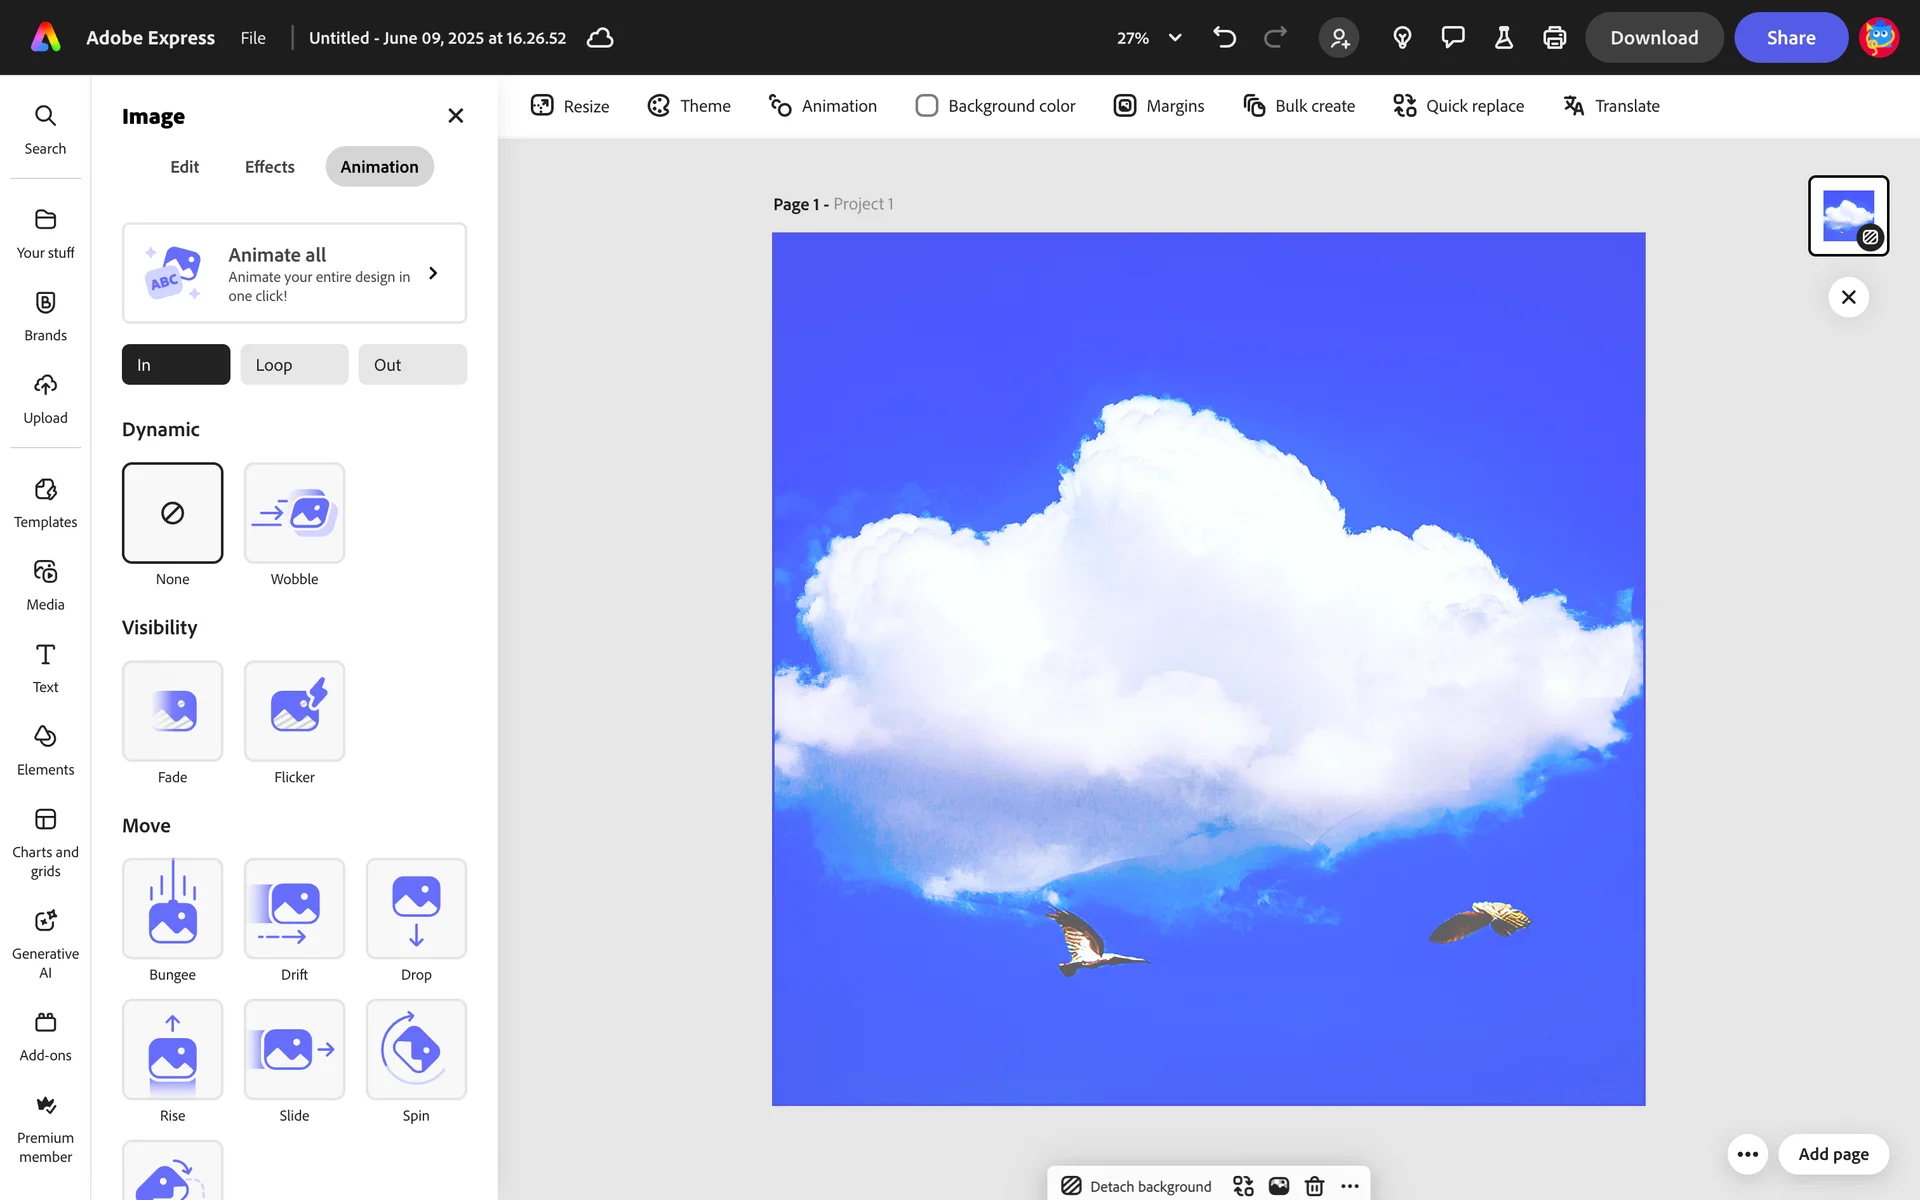This screenshot has height=1200, width=1920.
Task: Open the zoom level dropdown
Action: point(1175,38)
